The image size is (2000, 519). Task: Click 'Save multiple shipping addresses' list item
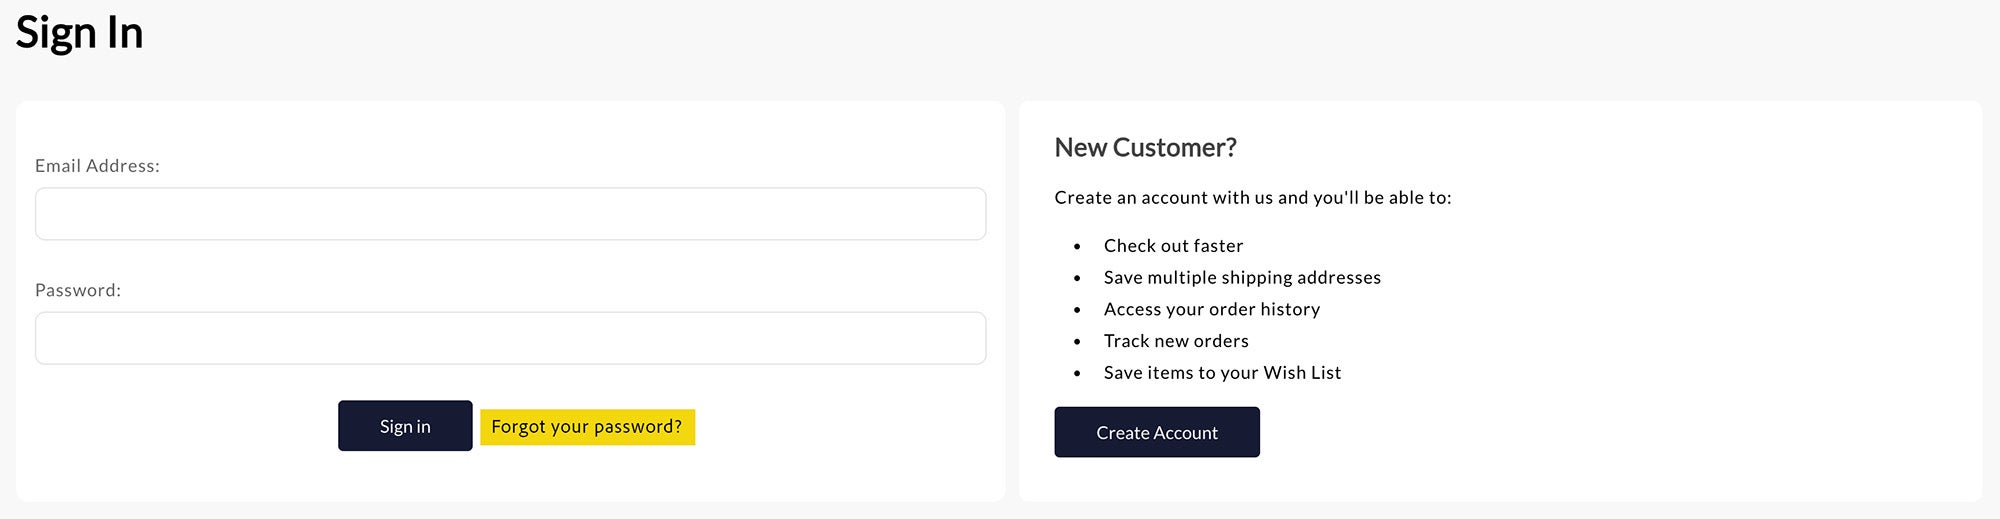[1242, 278]
